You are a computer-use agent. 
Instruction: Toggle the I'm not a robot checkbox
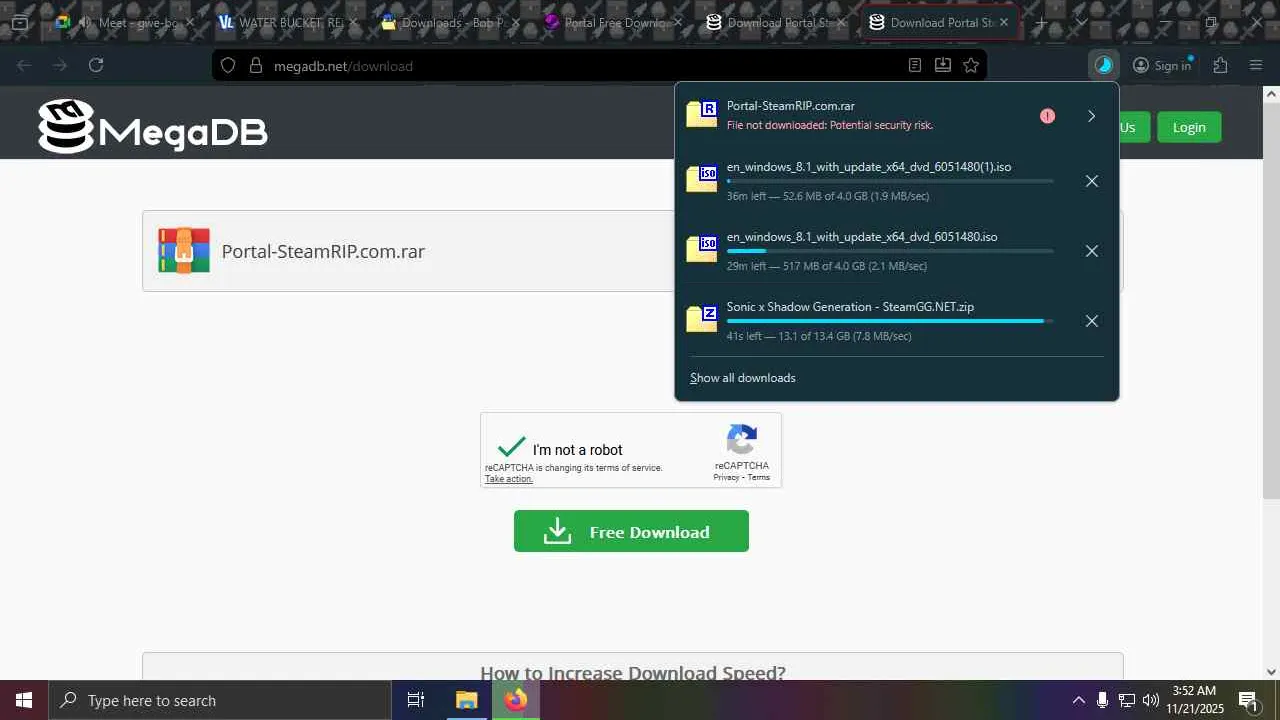click(x=512, y=447)
